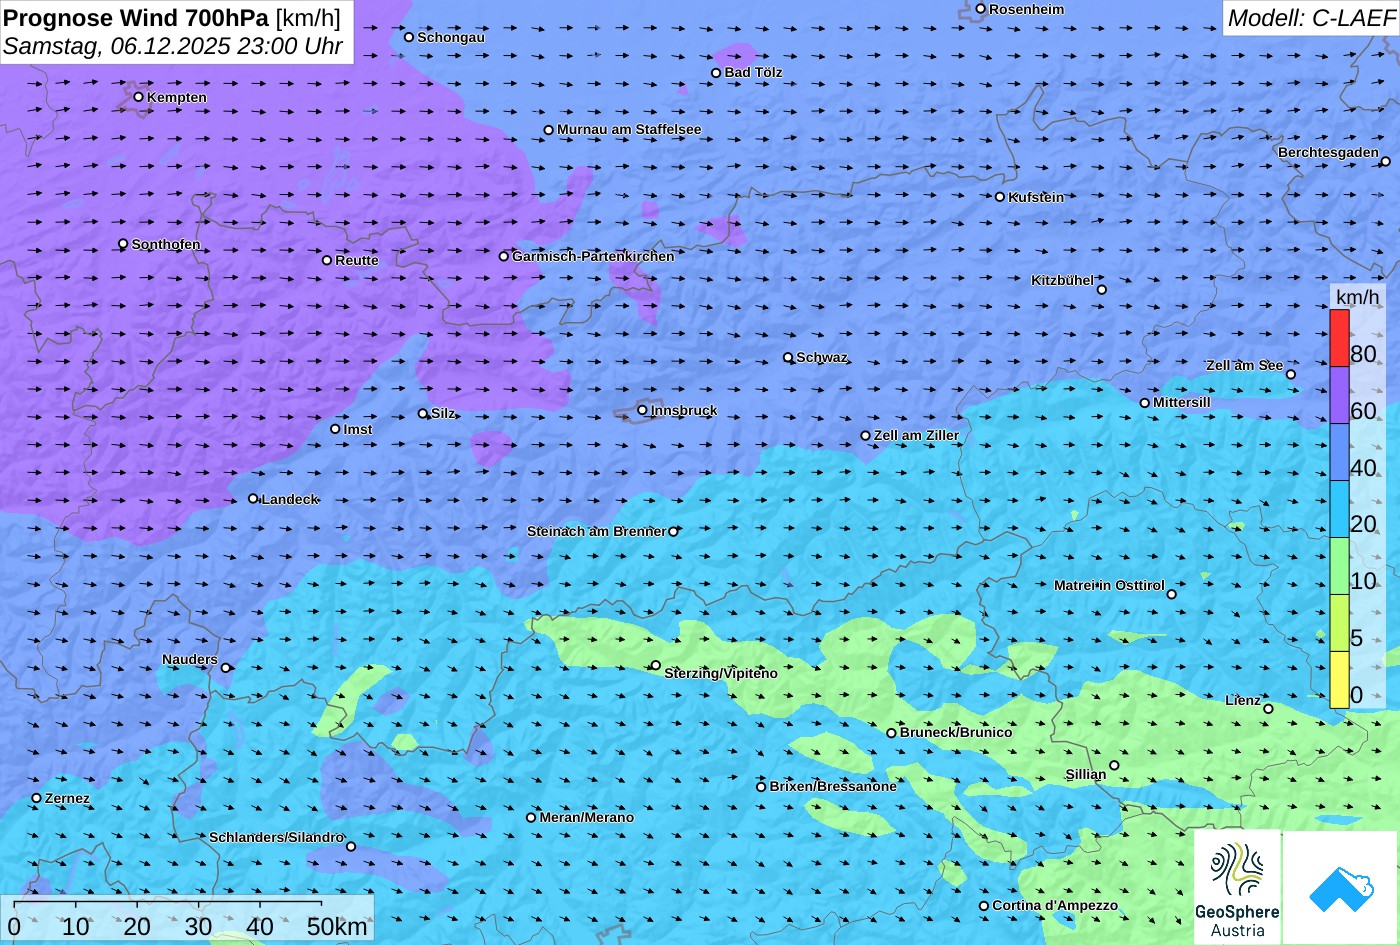Click the Mittersill location dot
This screenshot has width=1400, height=945.
pyautogui.click(x=1145, y=403)
